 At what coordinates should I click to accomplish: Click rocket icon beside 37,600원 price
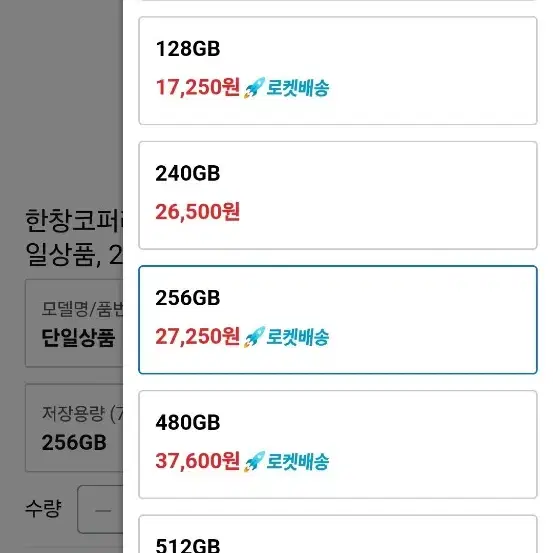click(x=254, y=461)
